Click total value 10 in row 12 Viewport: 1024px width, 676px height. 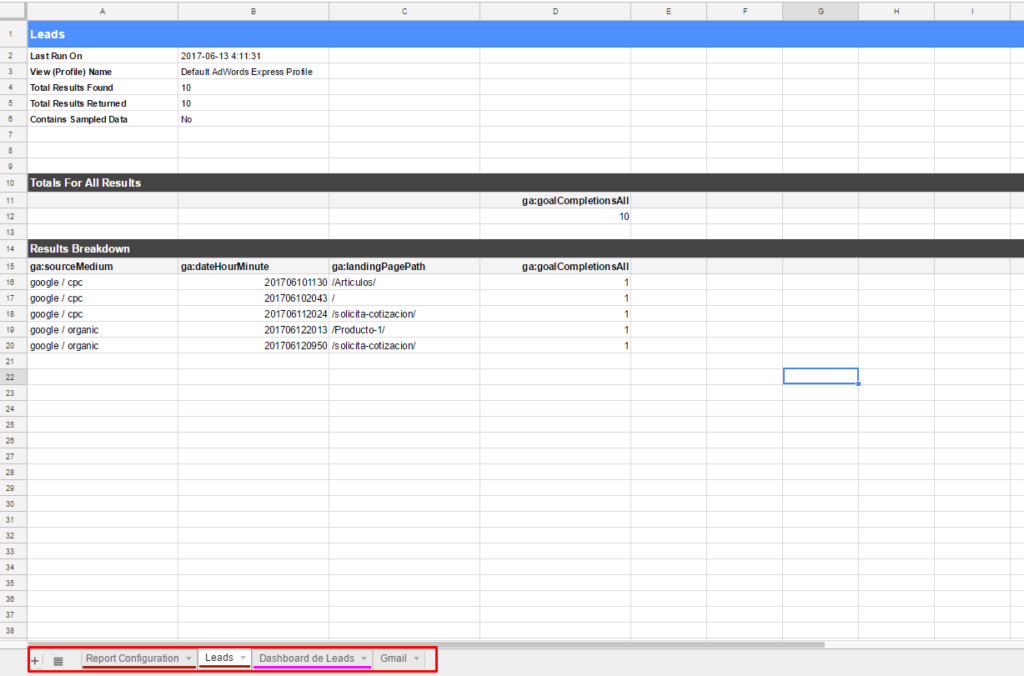tap(555, 217)
